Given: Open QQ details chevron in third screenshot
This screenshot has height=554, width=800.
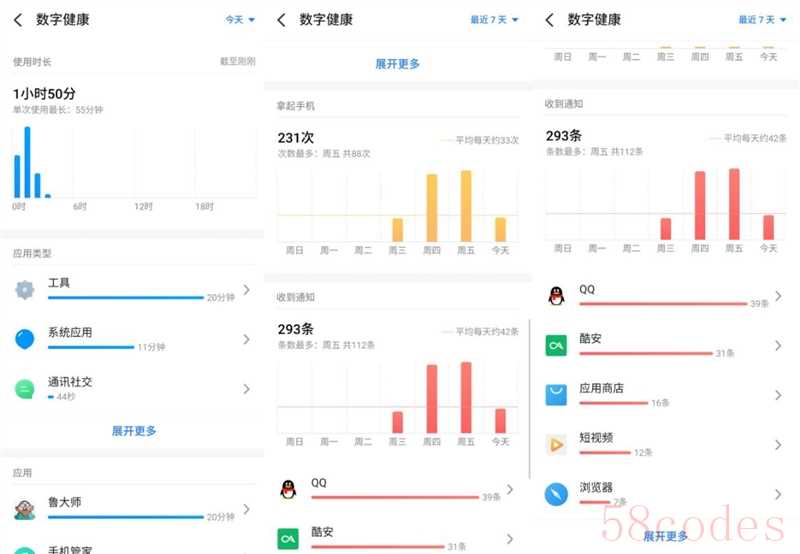Looking at the screenshot, I should point(779,296).
